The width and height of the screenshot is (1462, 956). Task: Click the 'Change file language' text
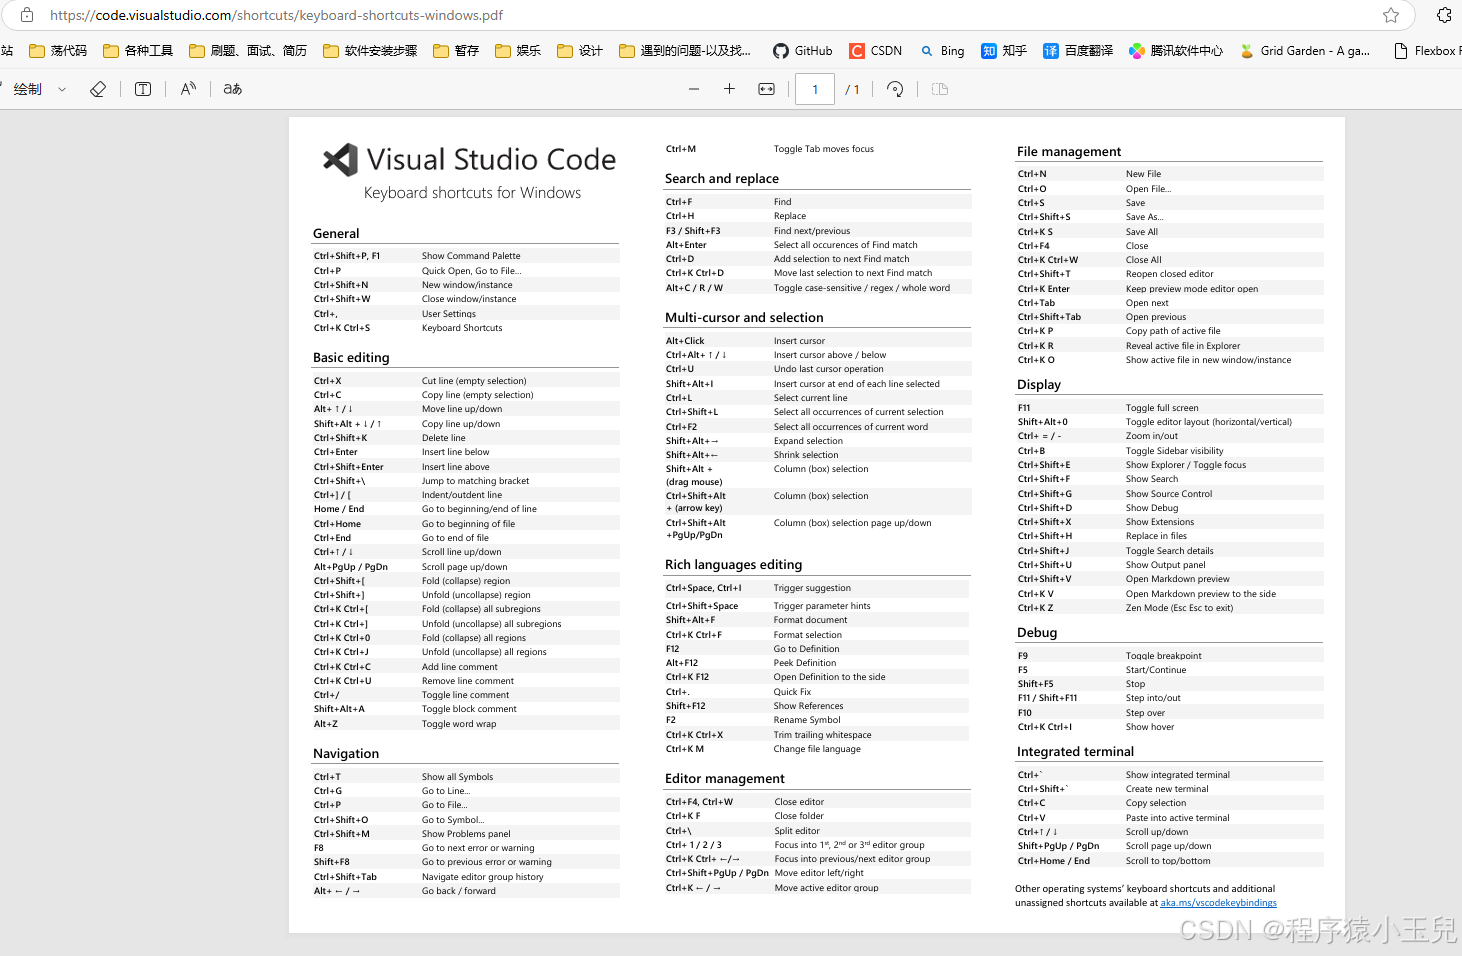(x=816, y=749)
